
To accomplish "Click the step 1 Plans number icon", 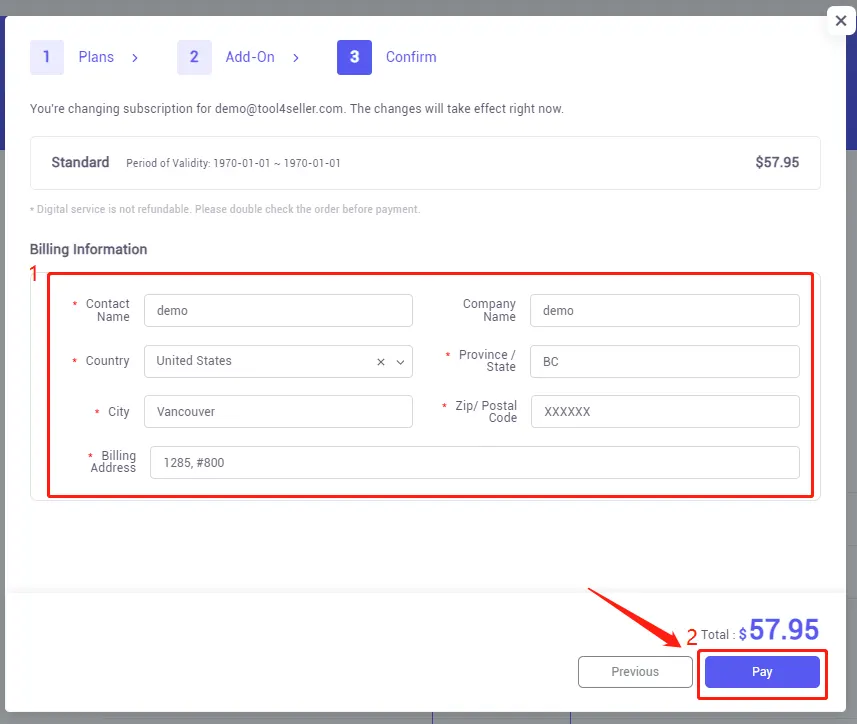I will tap(46, 57).
